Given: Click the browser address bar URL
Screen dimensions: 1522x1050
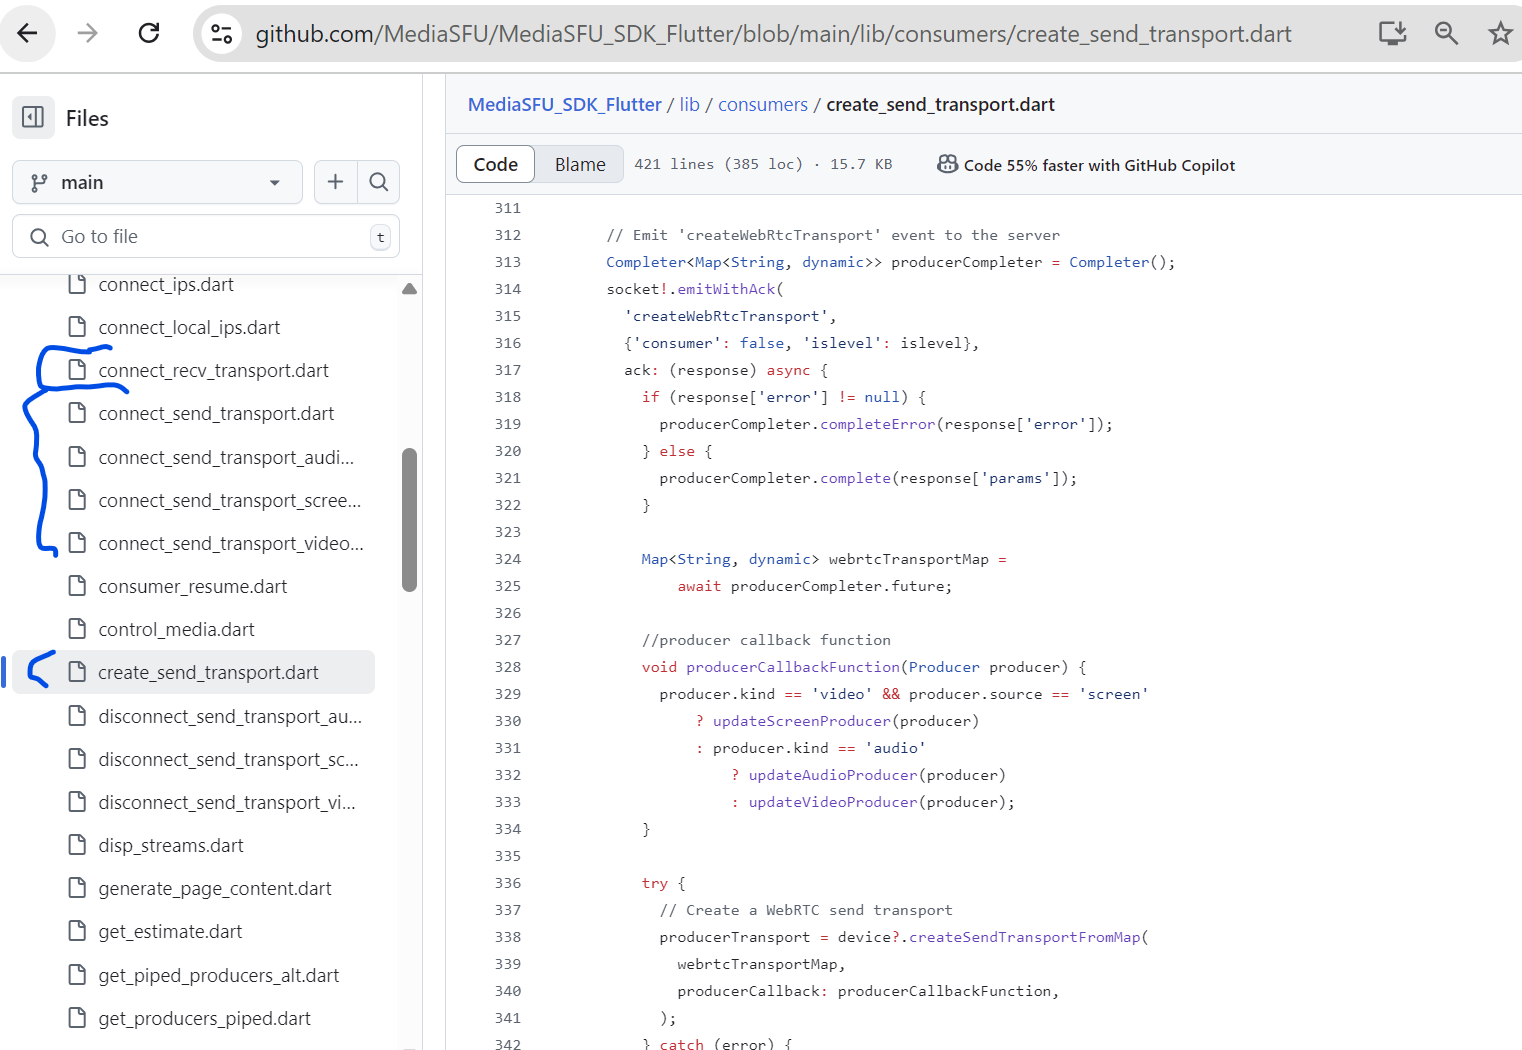Looking at the screenshot, I should (x=773, y=34).
